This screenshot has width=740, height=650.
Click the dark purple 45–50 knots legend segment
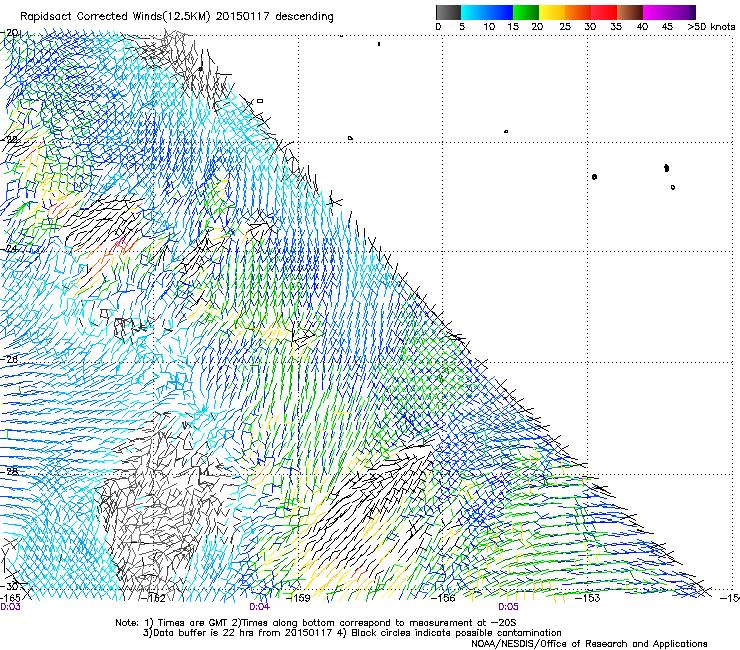[x=682, y=12]
